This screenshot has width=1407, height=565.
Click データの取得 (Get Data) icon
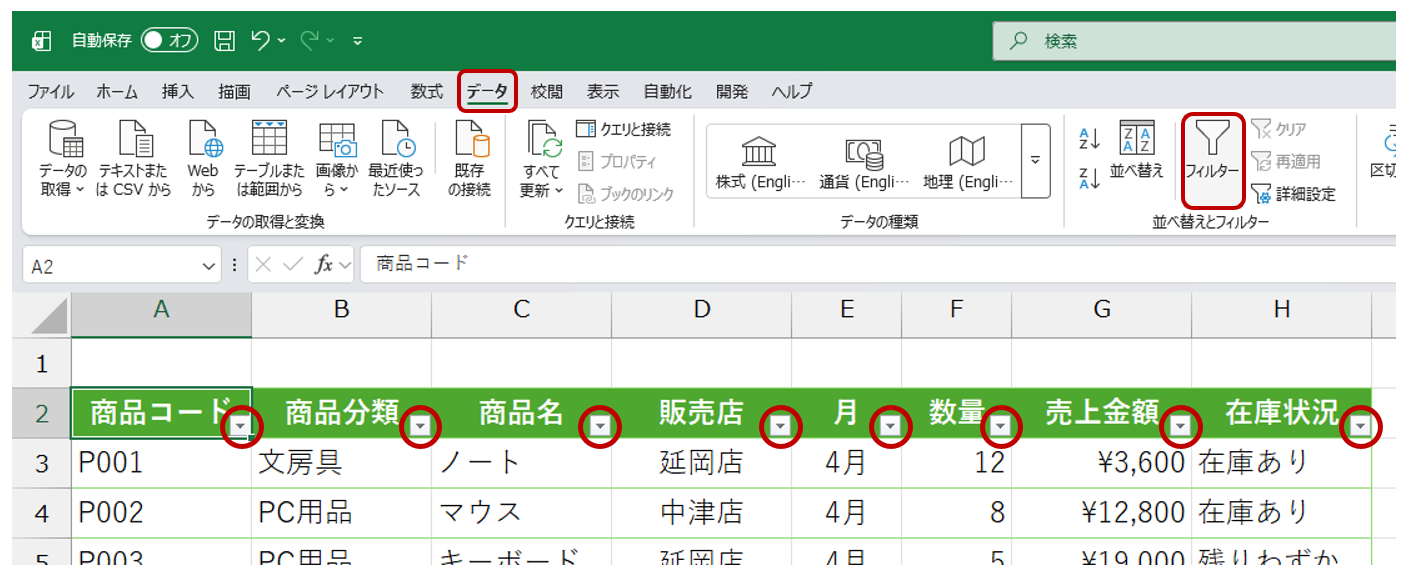[63, 158]
